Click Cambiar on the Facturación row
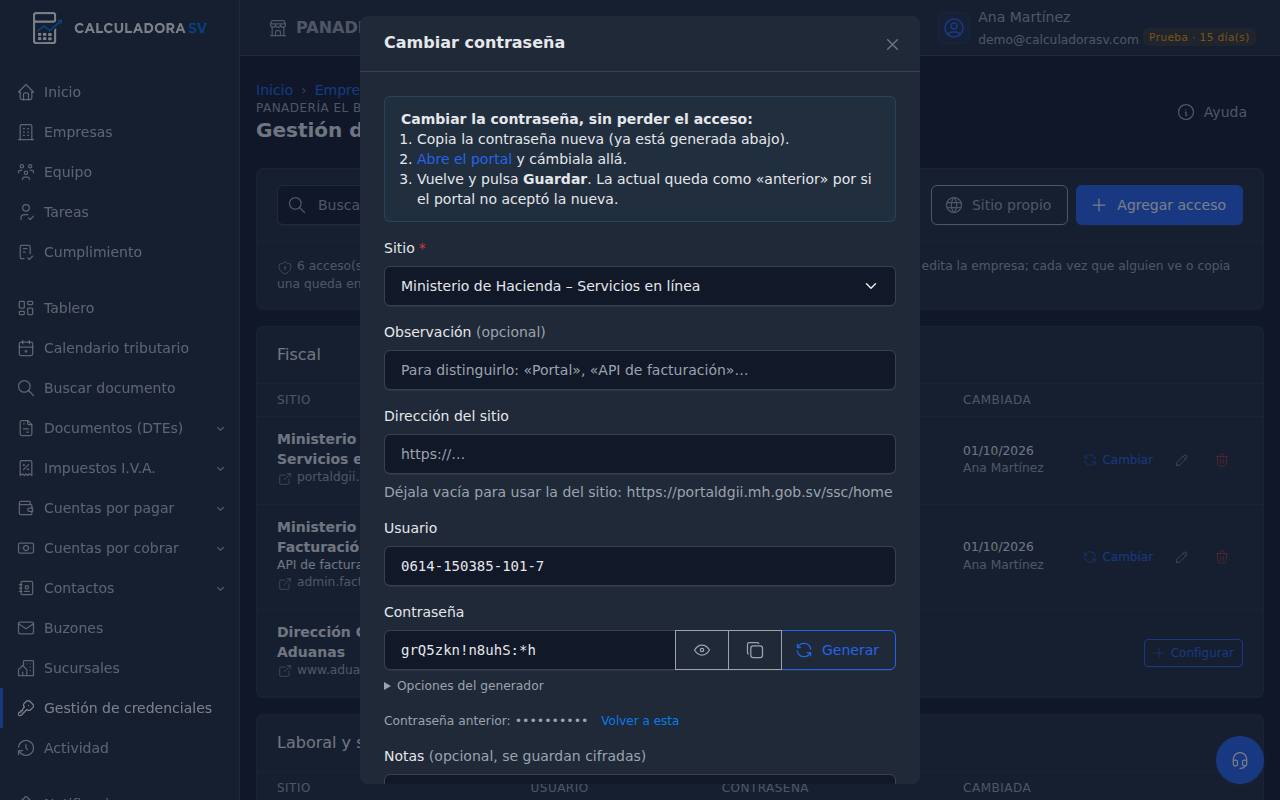 tap(1118, 557)
